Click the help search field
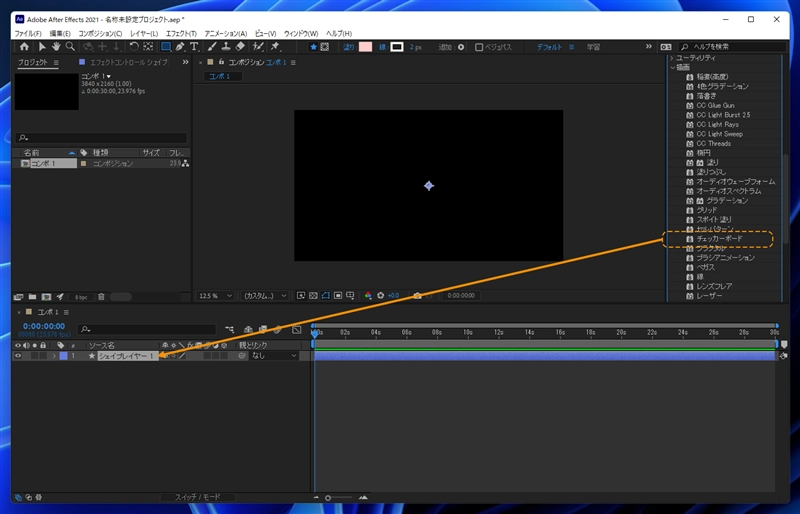This screenshot has height=514, width=800. point(732,47)
